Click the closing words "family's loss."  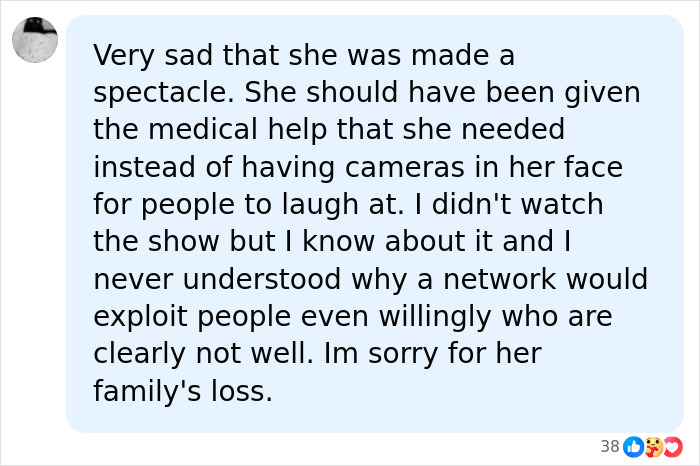pyautogui.click(x=182, y=391)
